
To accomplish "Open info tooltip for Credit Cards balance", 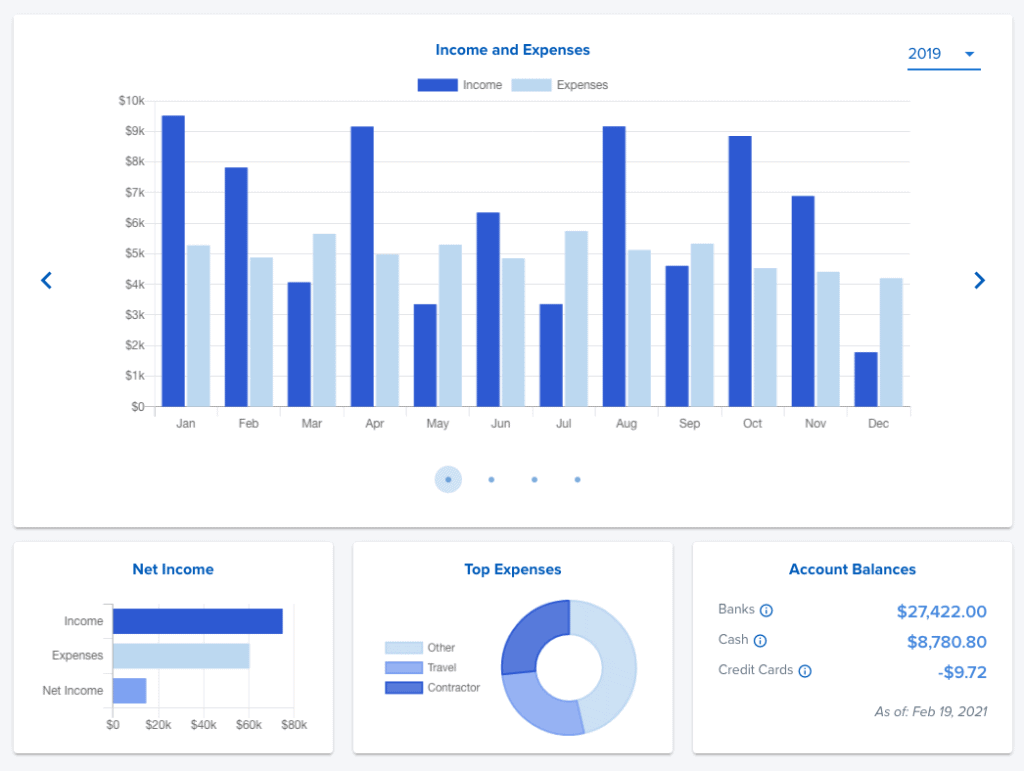I will 806,670.
